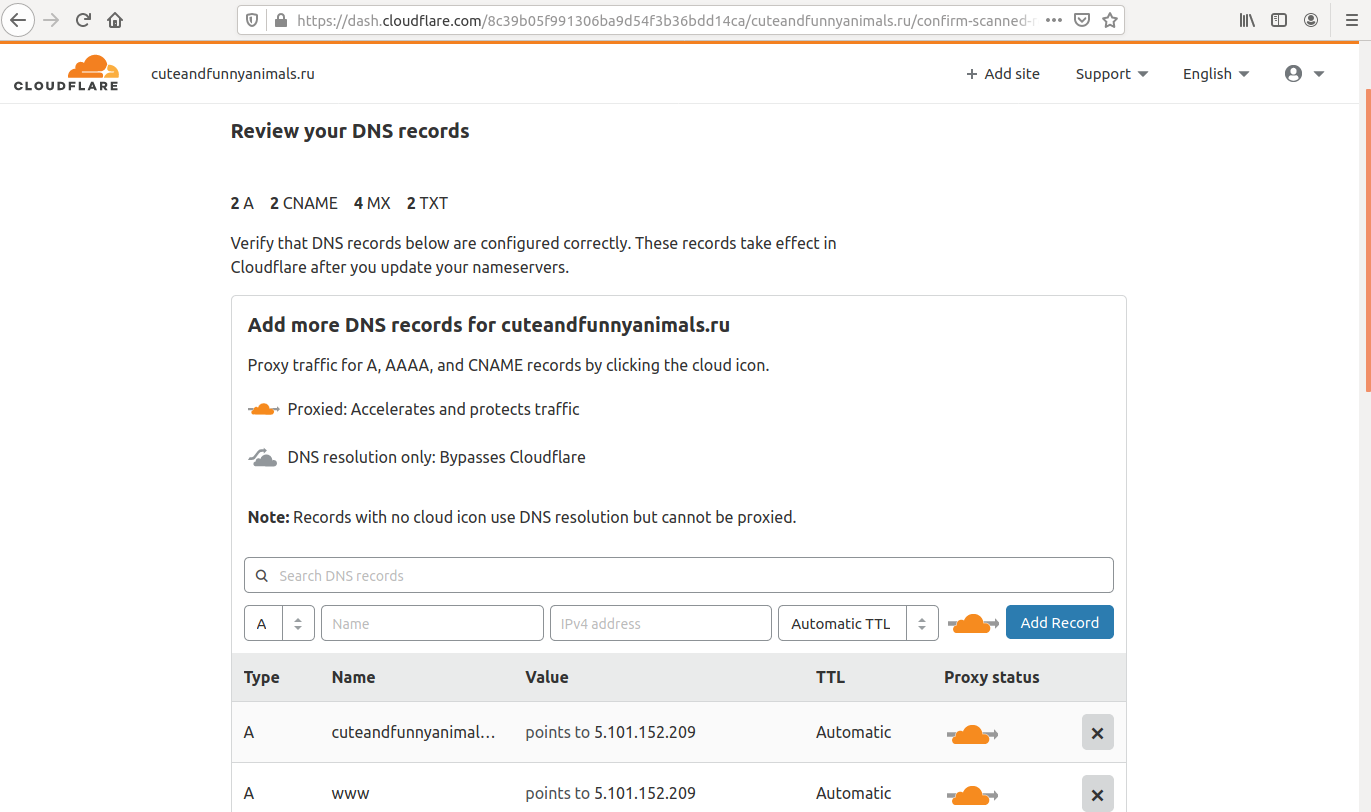Toggle proxy cloud in new record row
This screenshot has height=812, width=1371.
(x=972, y=623)
